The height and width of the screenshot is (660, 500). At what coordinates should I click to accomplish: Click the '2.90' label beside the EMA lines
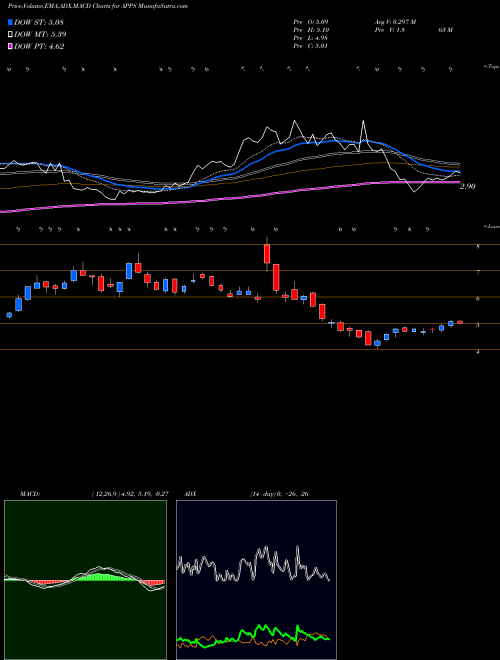click(468, 186)
